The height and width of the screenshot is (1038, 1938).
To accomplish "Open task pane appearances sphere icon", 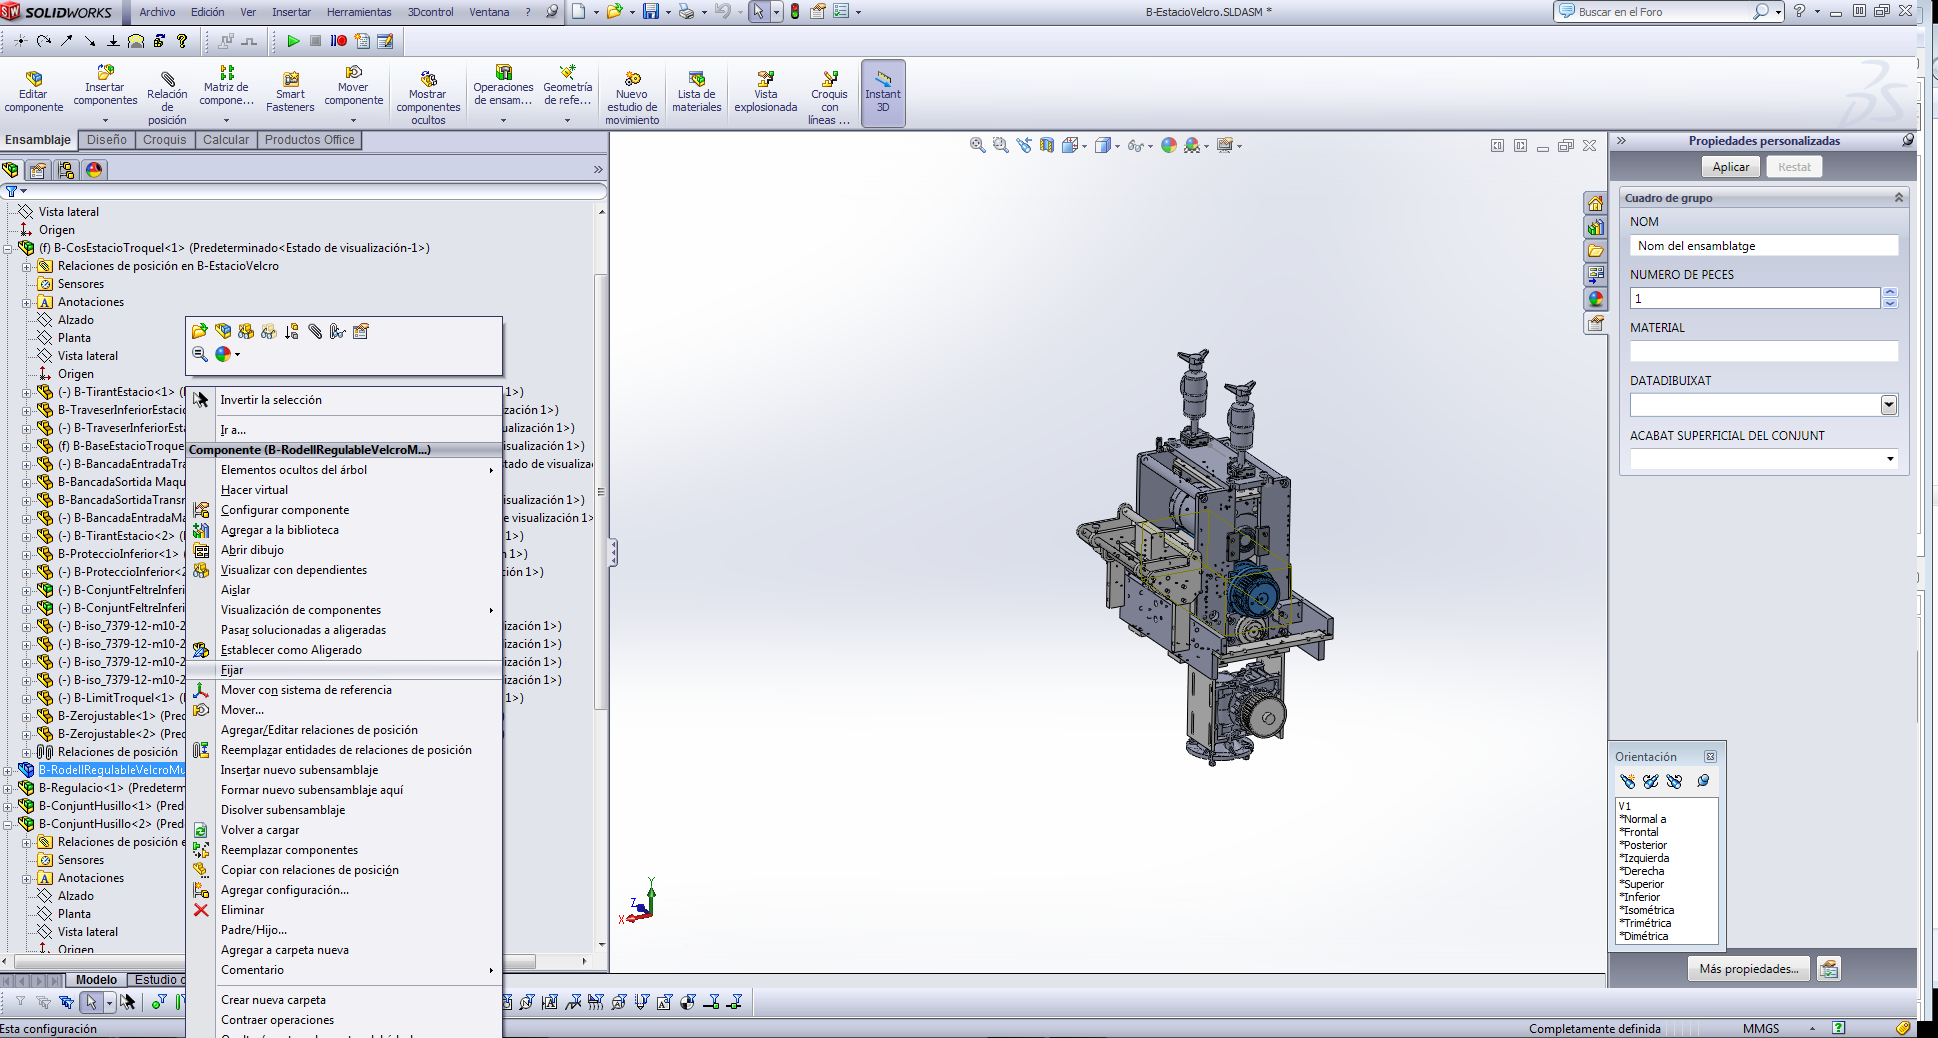I will pos(1595,298).
